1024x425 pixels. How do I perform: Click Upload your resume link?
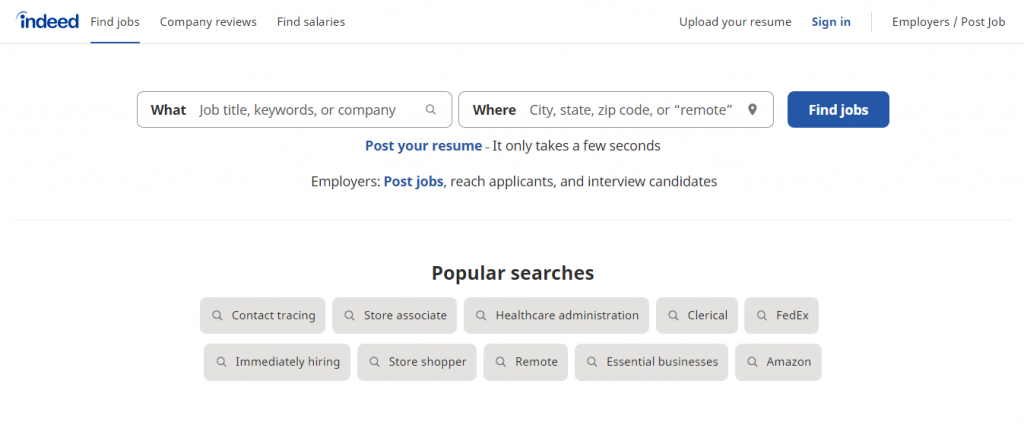(x=735, y=22)
